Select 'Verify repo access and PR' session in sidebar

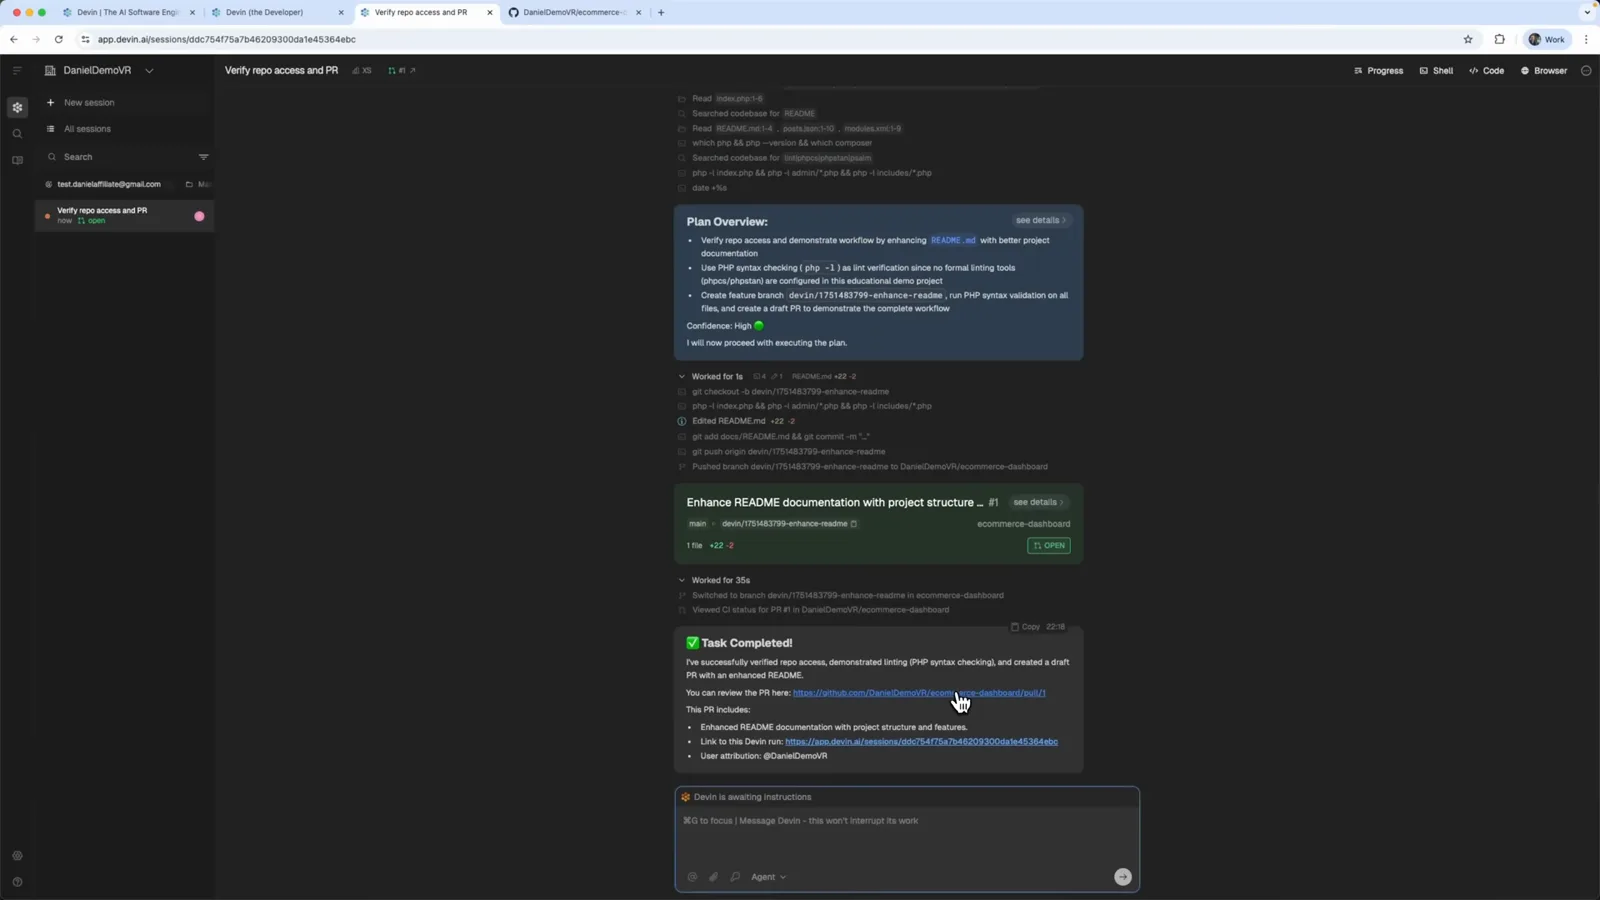tap(124, 215)
